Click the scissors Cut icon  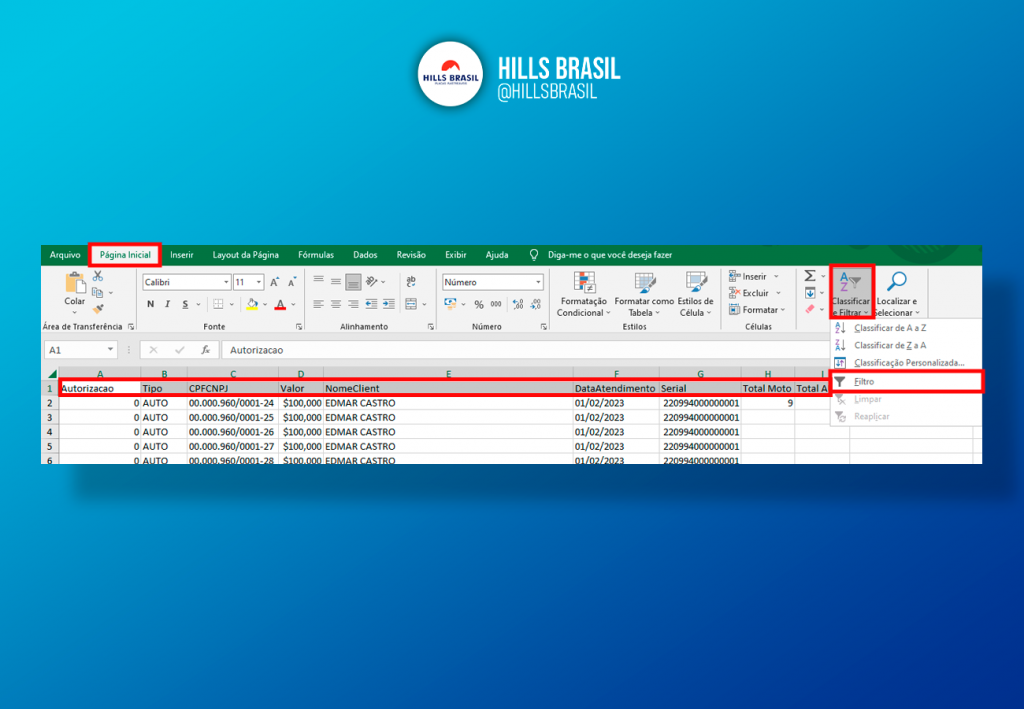click(98, 276)
